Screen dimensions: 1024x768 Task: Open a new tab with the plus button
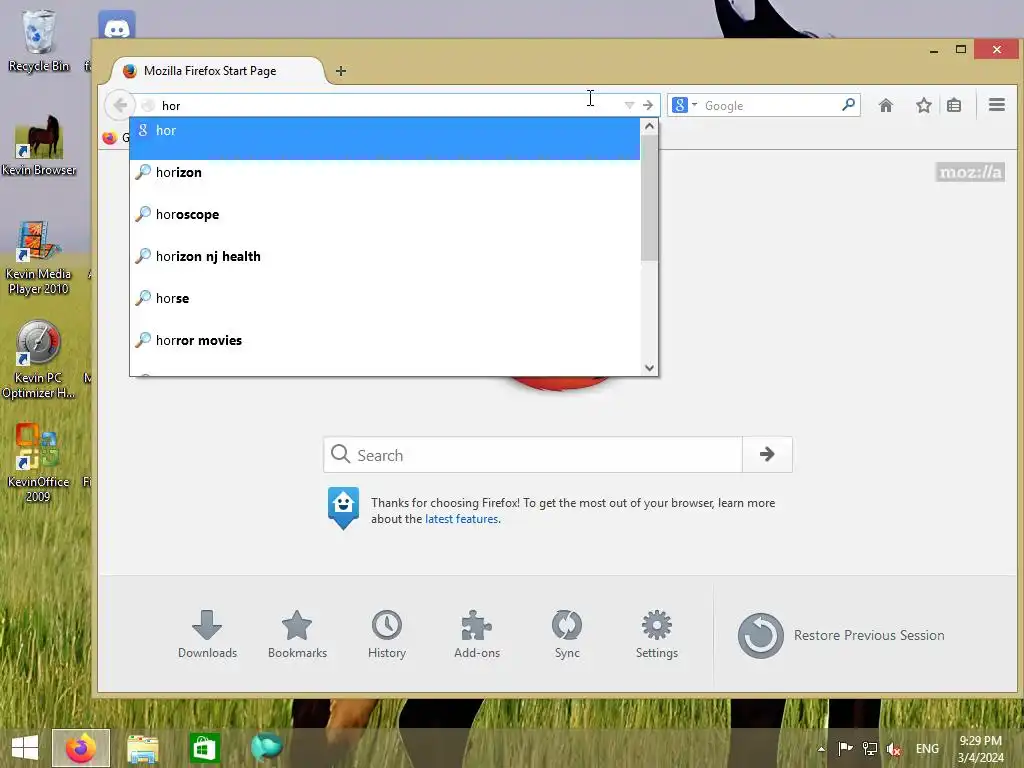click(x=341, y=71)
